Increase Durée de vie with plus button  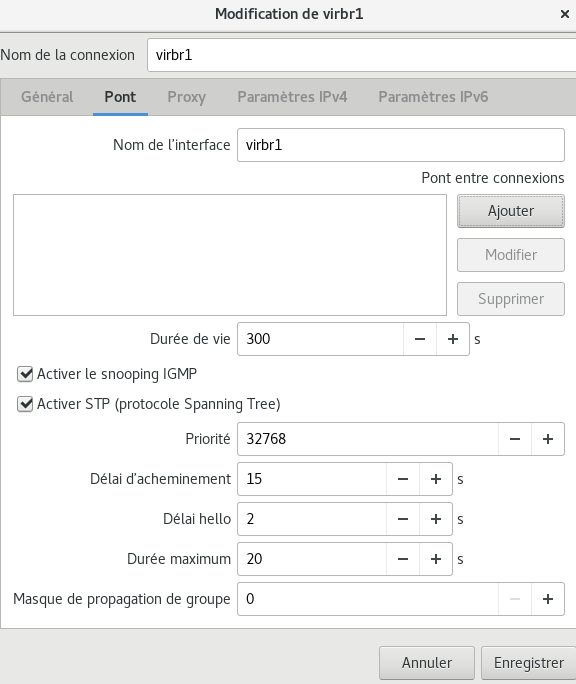pos(453,339)
